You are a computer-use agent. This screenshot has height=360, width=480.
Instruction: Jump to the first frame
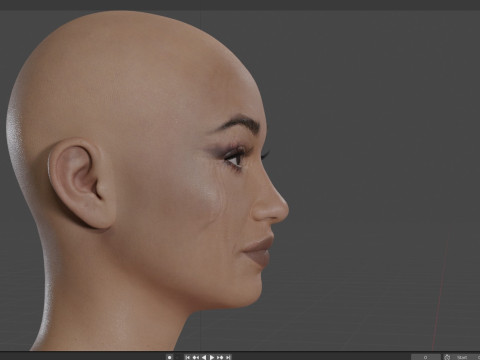(x=188, y=357)
